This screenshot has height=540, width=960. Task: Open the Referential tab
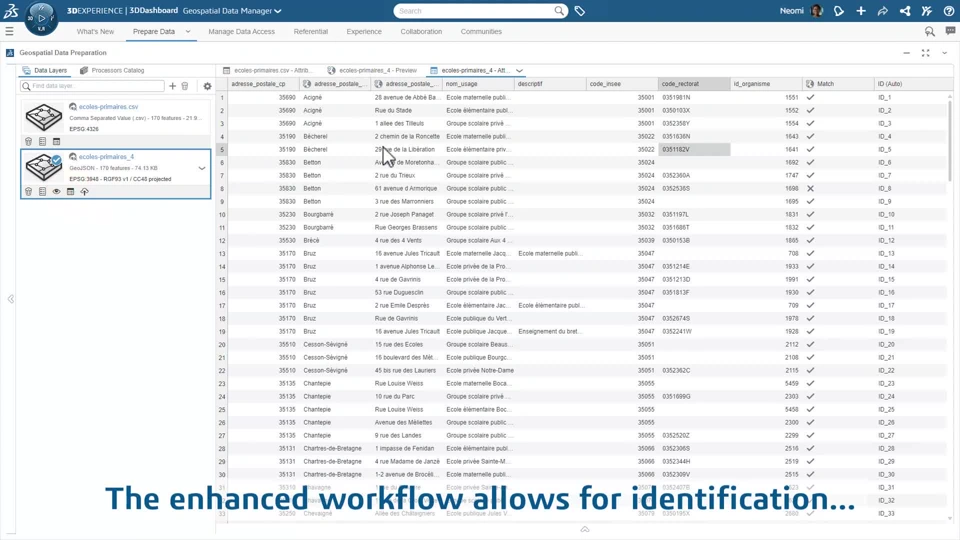[x=310, y=31]
